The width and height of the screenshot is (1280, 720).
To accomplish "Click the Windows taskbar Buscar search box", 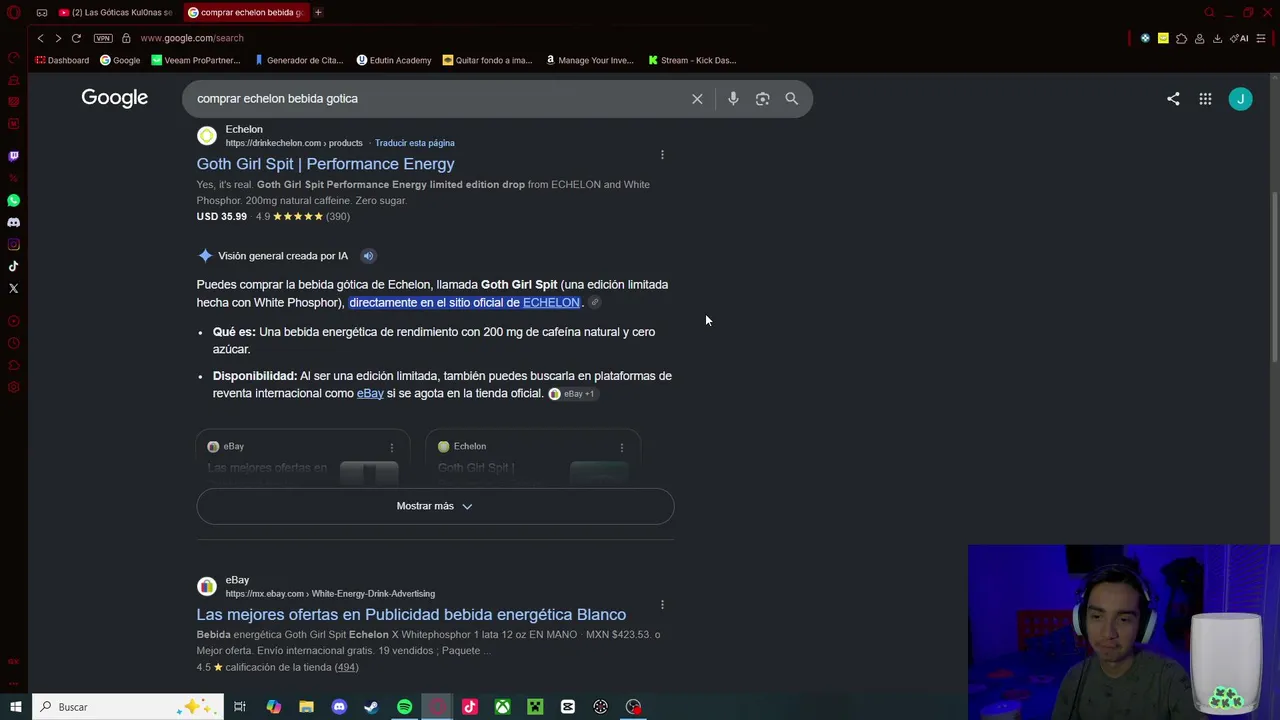I will pyautogui.click(x=127, y=707).
